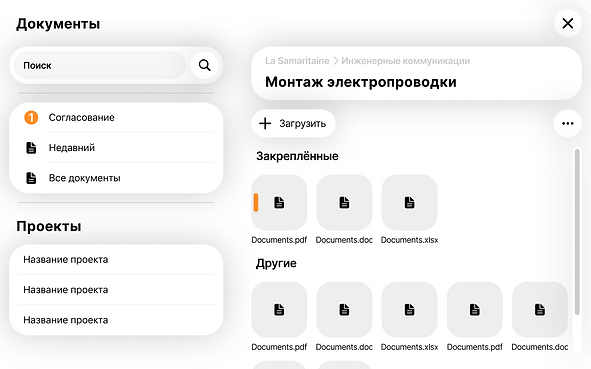Click the plus icon in Загрузить
This screenshot has height=369, width=591.
[265, 123]
